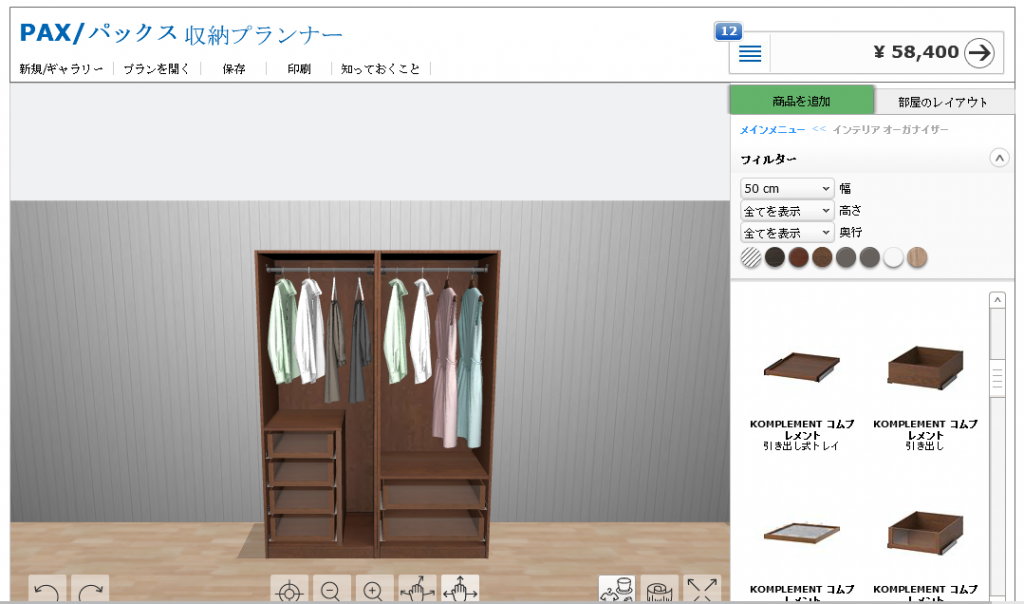
Task: Select the striped all-colors swatch
Action: click(751, 258)
